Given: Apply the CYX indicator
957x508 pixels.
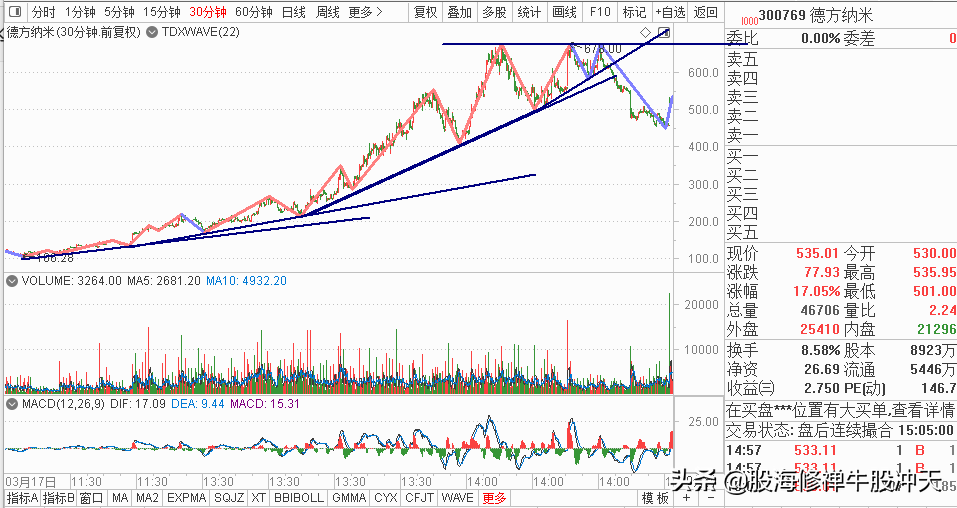Looking at the screenshot, I should tap(386, 498).
